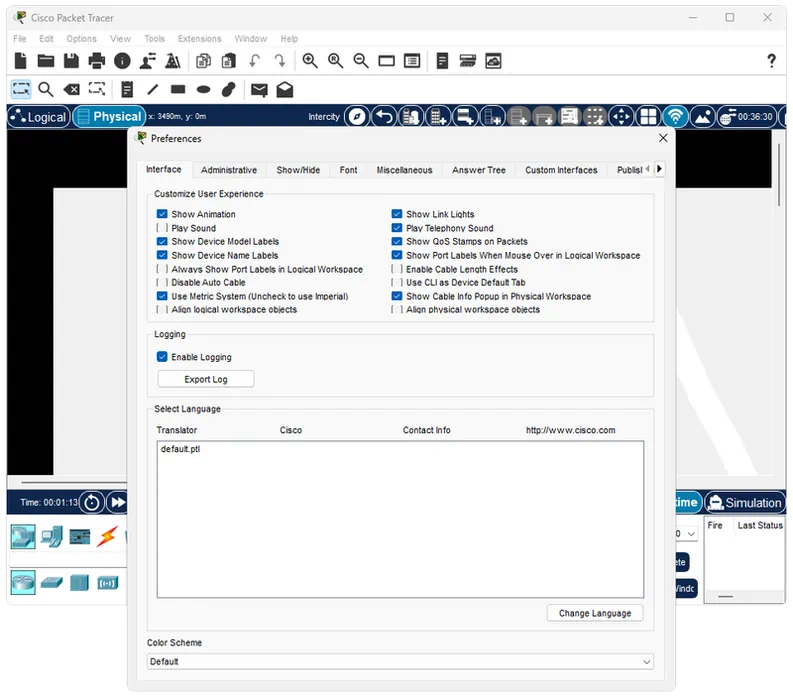Toggle Show Device Model Labels
The width and height of the screenshot is (793, 700).
(162, 242)
